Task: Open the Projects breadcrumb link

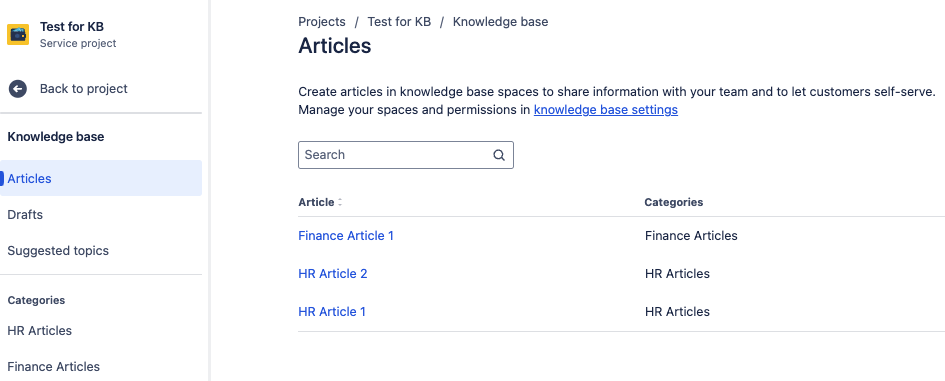Action: point(322,22)
